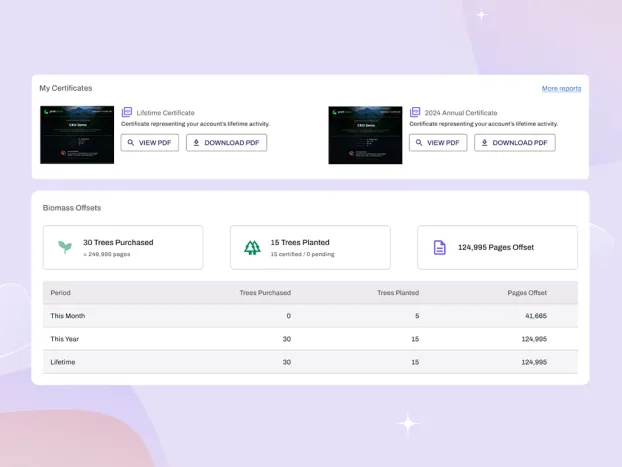This screenshot has height=467, width=622.
Task: Click the document icon for Pages Offset
Action: tap(439, 247)
